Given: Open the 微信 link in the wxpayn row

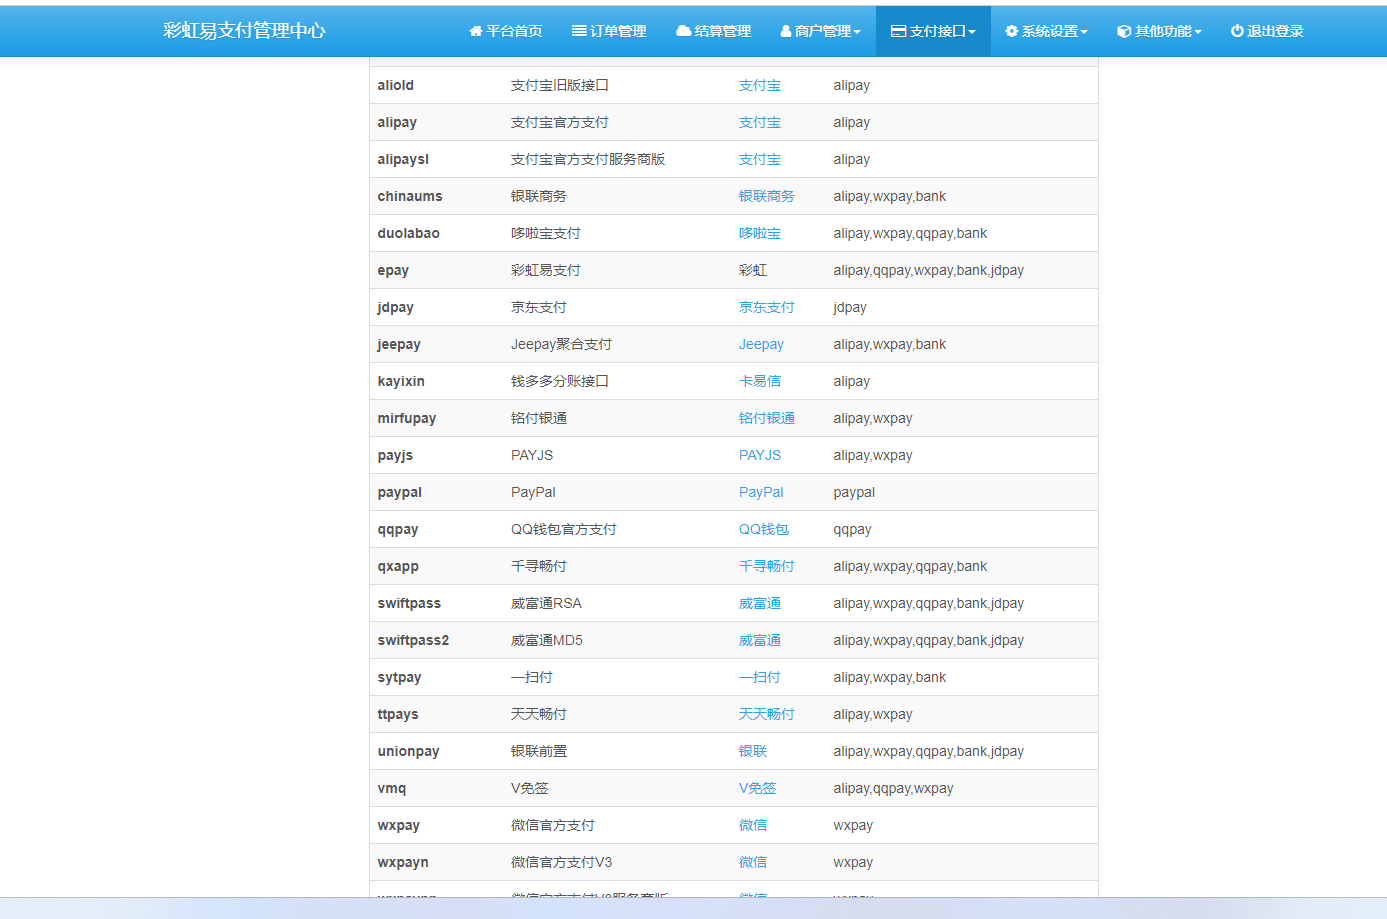Looking at the screenshot, I should (753, 863).
